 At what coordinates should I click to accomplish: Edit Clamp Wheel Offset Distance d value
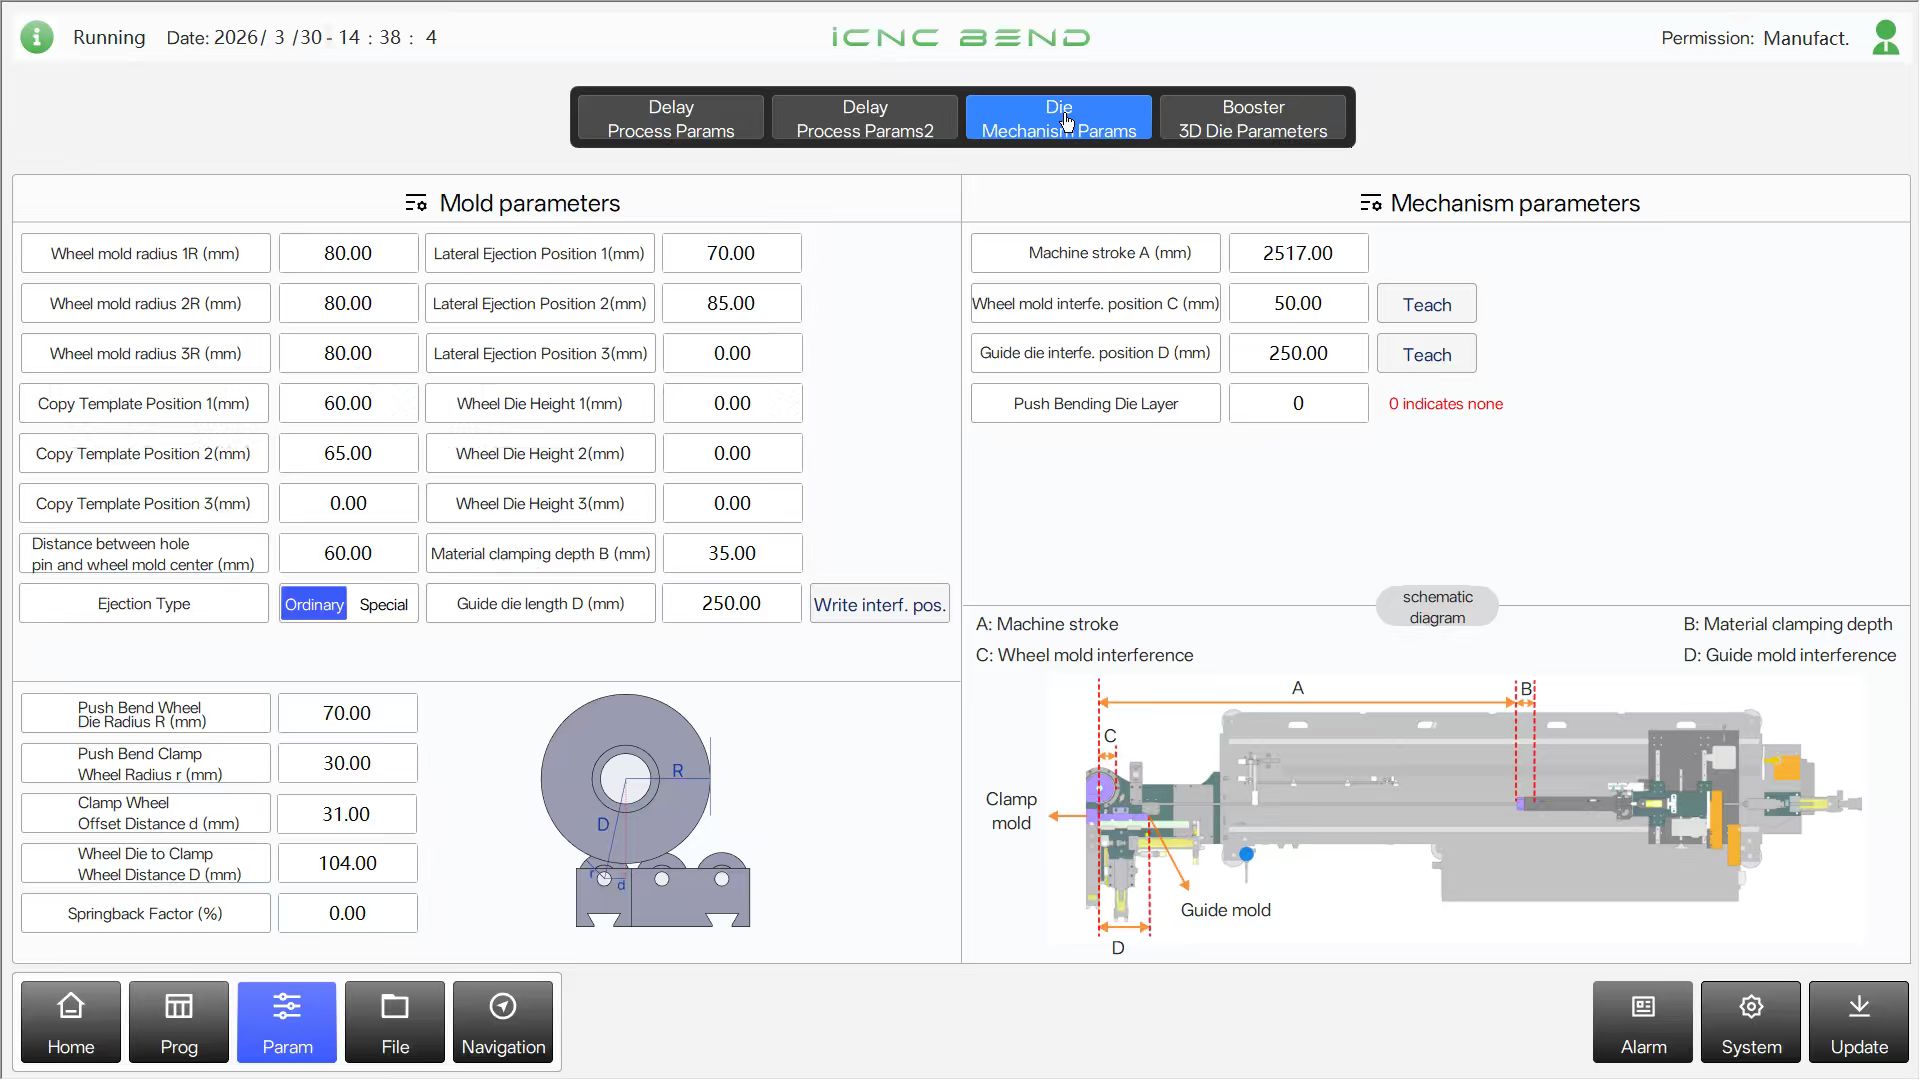(348, 814)
